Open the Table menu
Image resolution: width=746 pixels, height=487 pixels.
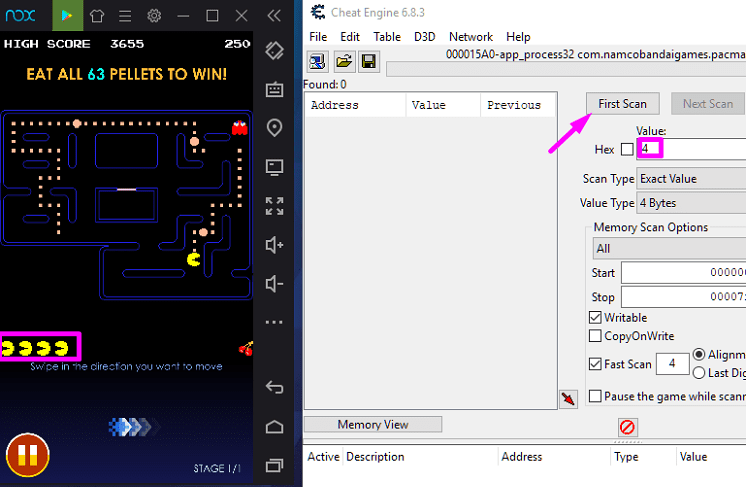[x=387, y=37]
